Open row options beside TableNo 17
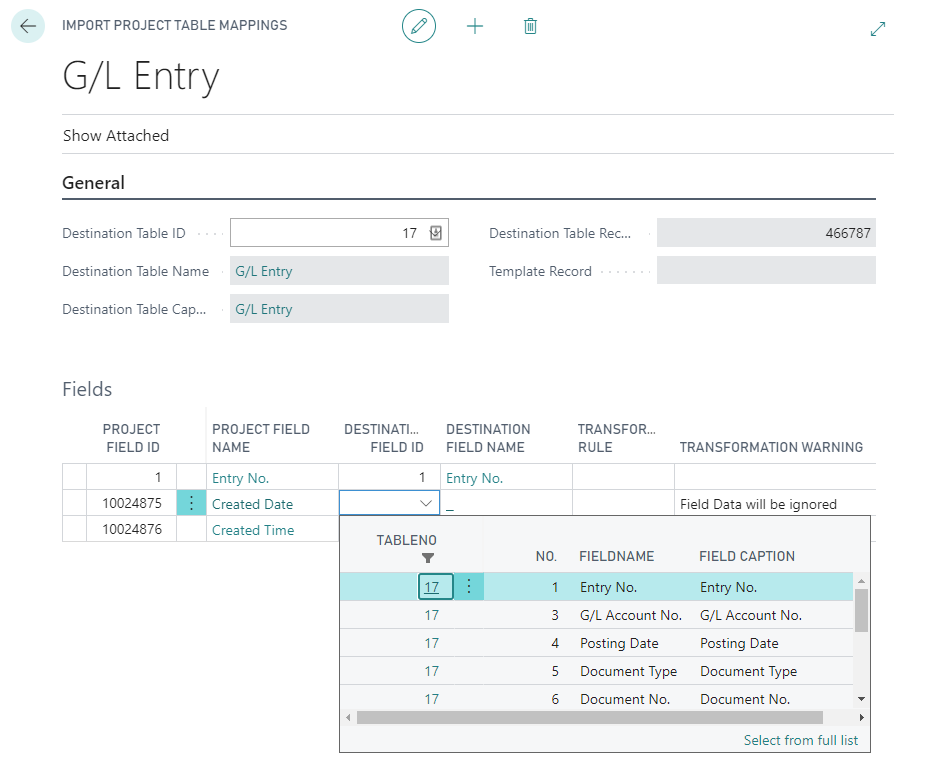 coord(469,587)
